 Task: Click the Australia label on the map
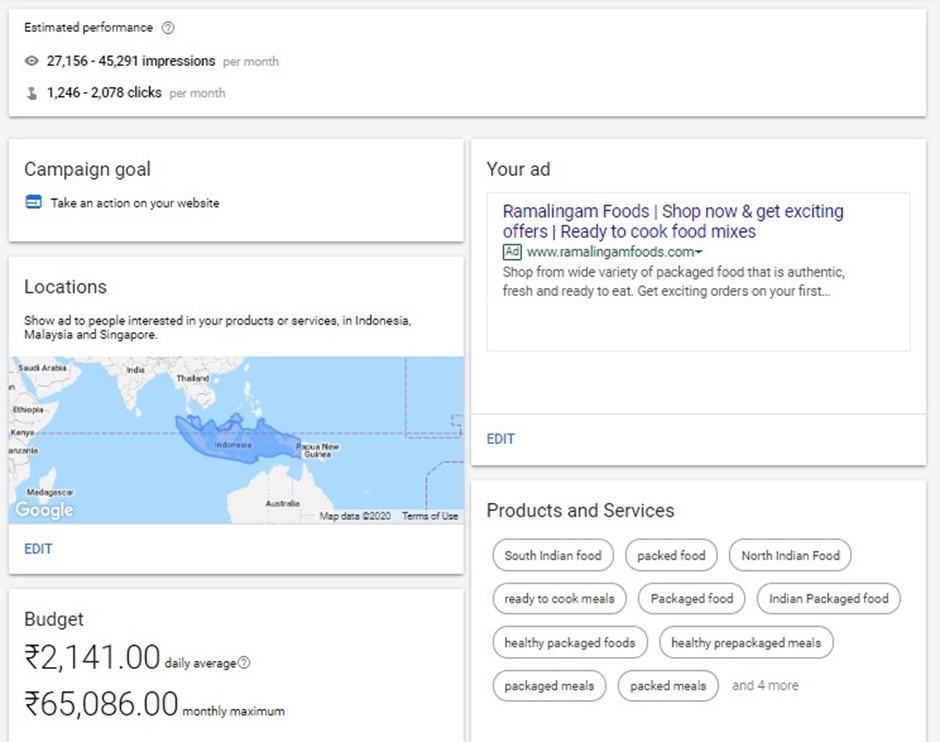tap(282, 503)
